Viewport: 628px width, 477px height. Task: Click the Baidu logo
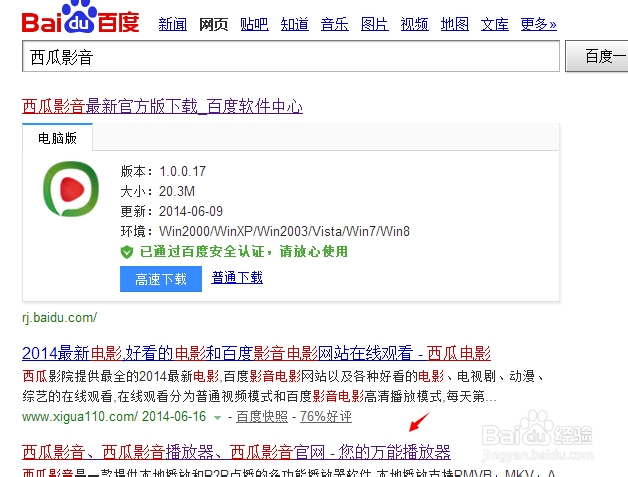pyautogui.click(x=80, y=17)
